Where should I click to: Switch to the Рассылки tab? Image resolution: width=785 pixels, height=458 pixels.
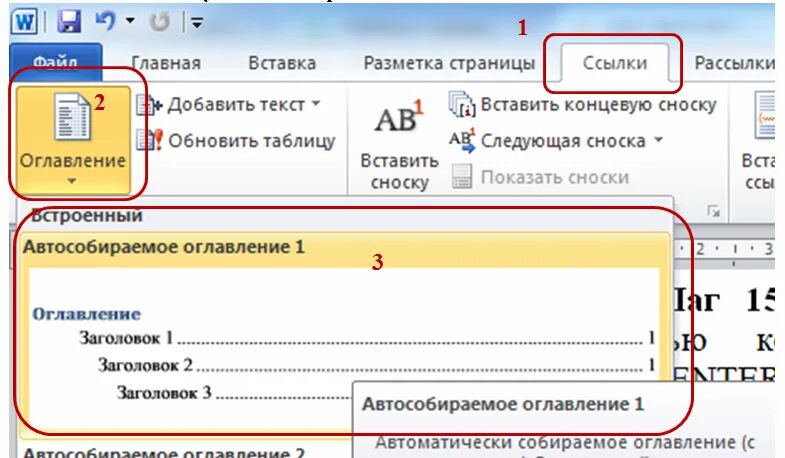click(734, 63)
